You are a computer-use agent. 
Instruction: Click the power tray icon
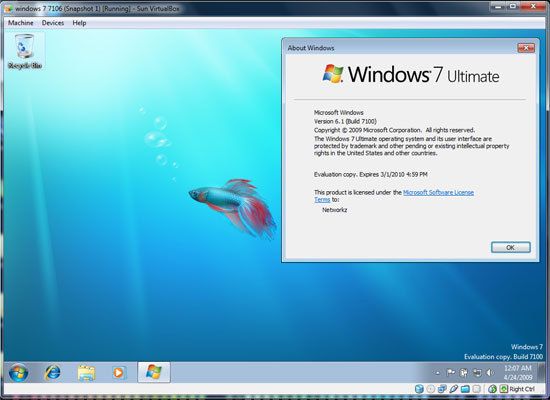click(463, 373)
